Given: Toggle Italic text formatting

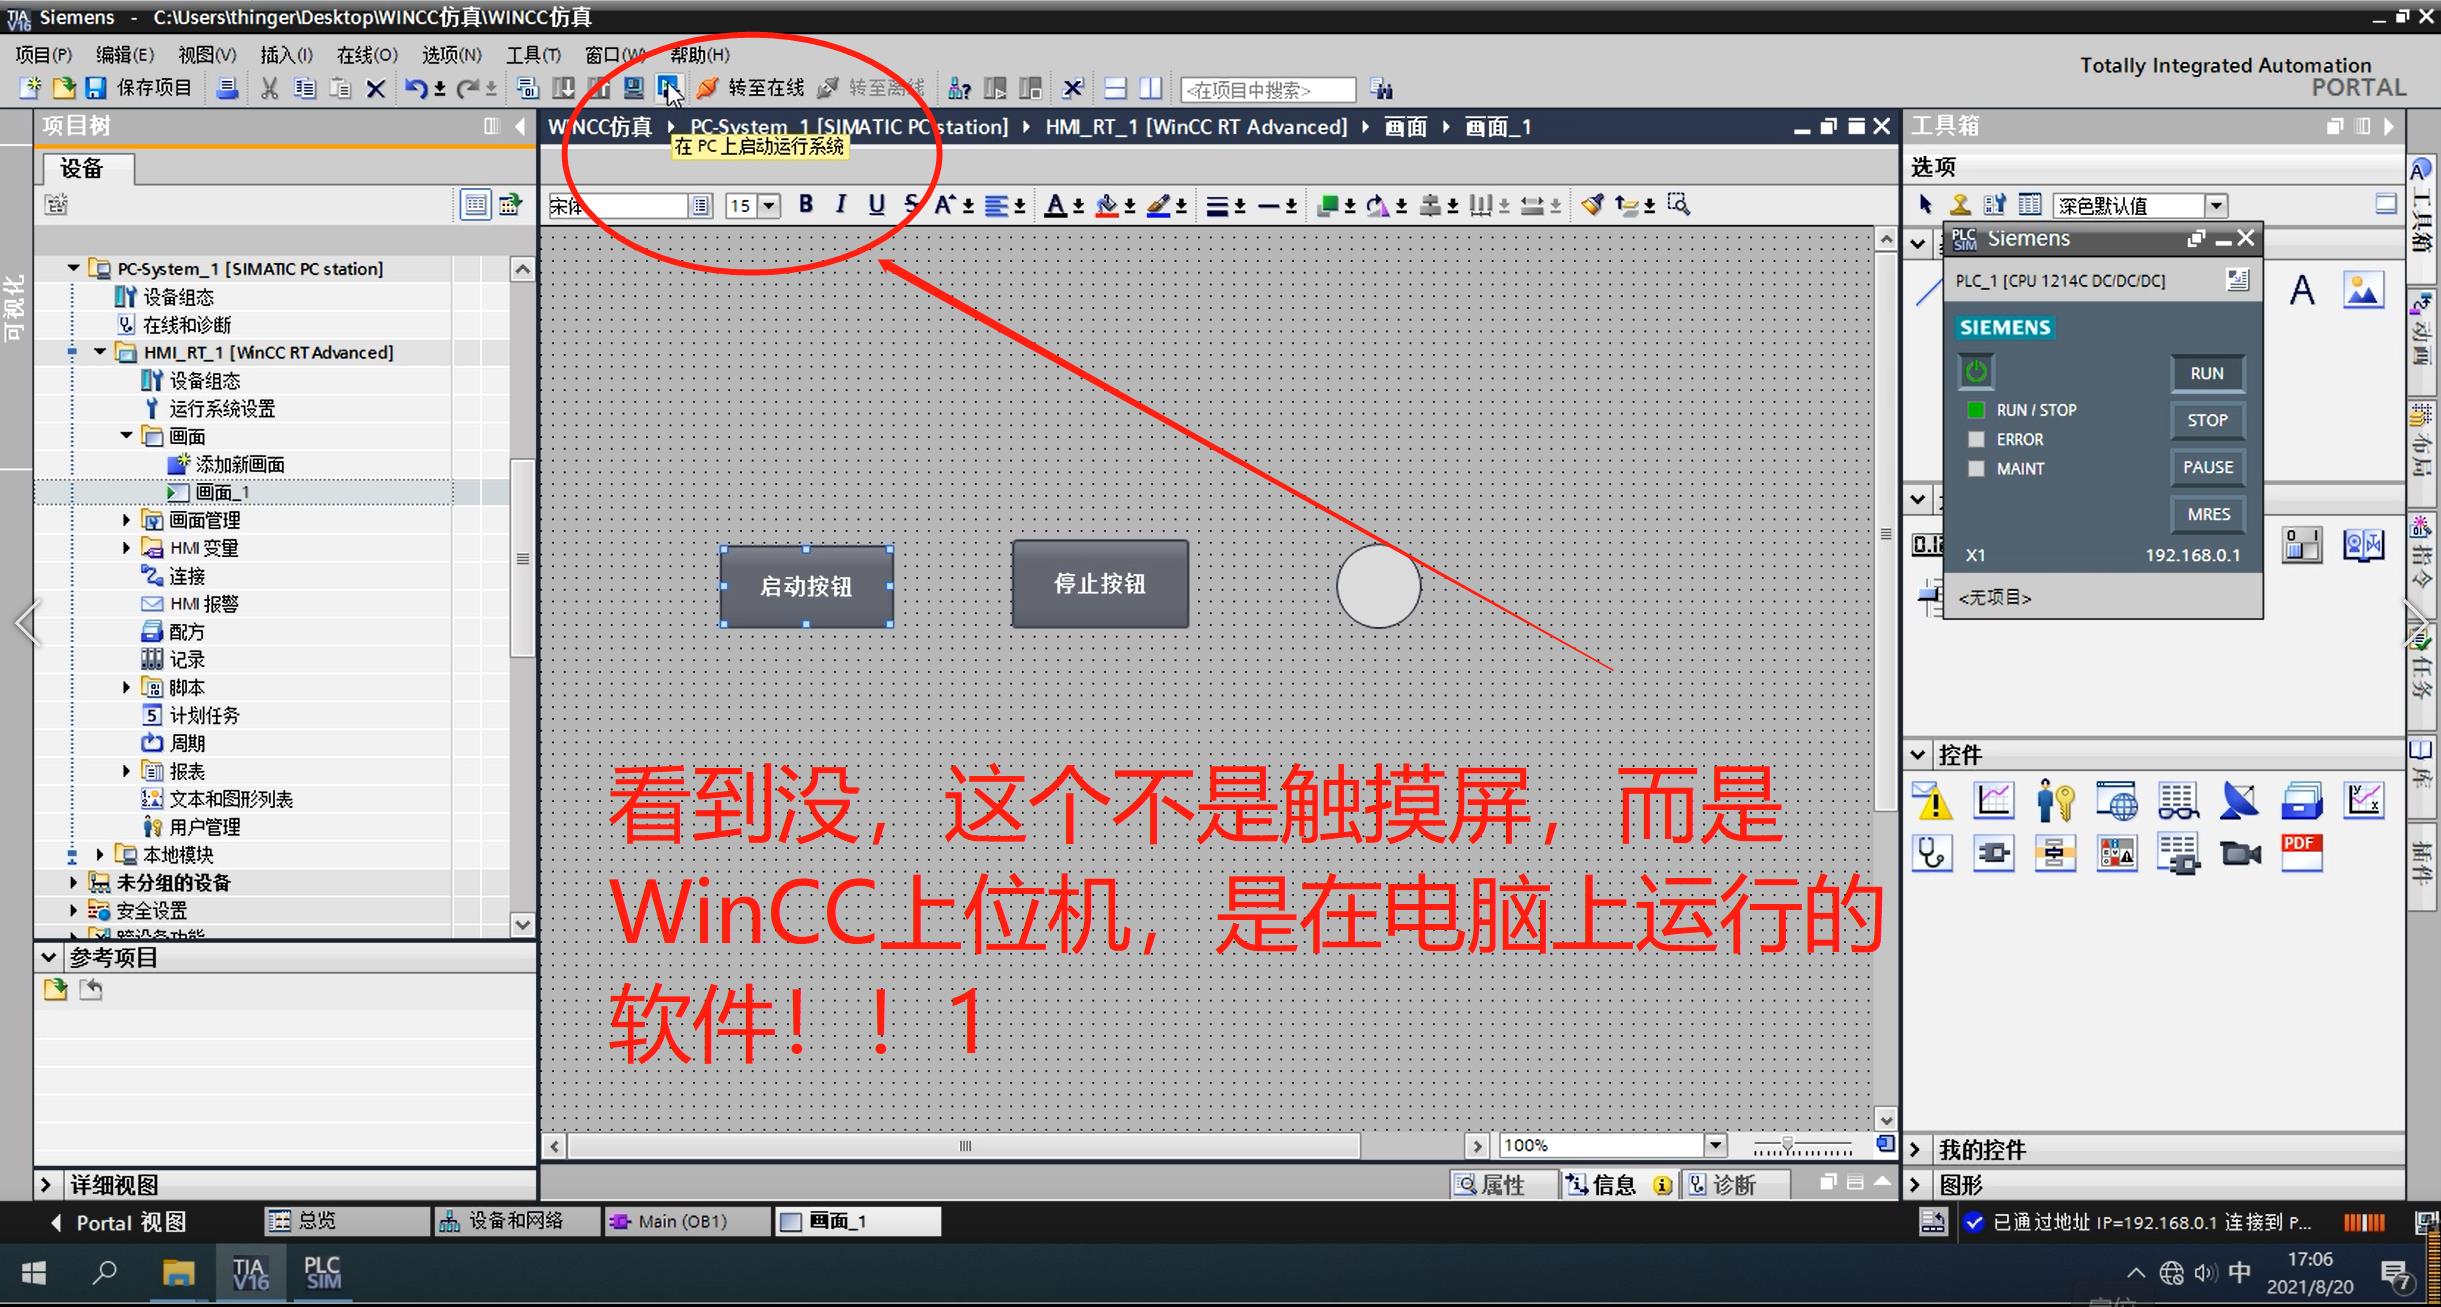Looking at the screenshot, I should (841, 205).
